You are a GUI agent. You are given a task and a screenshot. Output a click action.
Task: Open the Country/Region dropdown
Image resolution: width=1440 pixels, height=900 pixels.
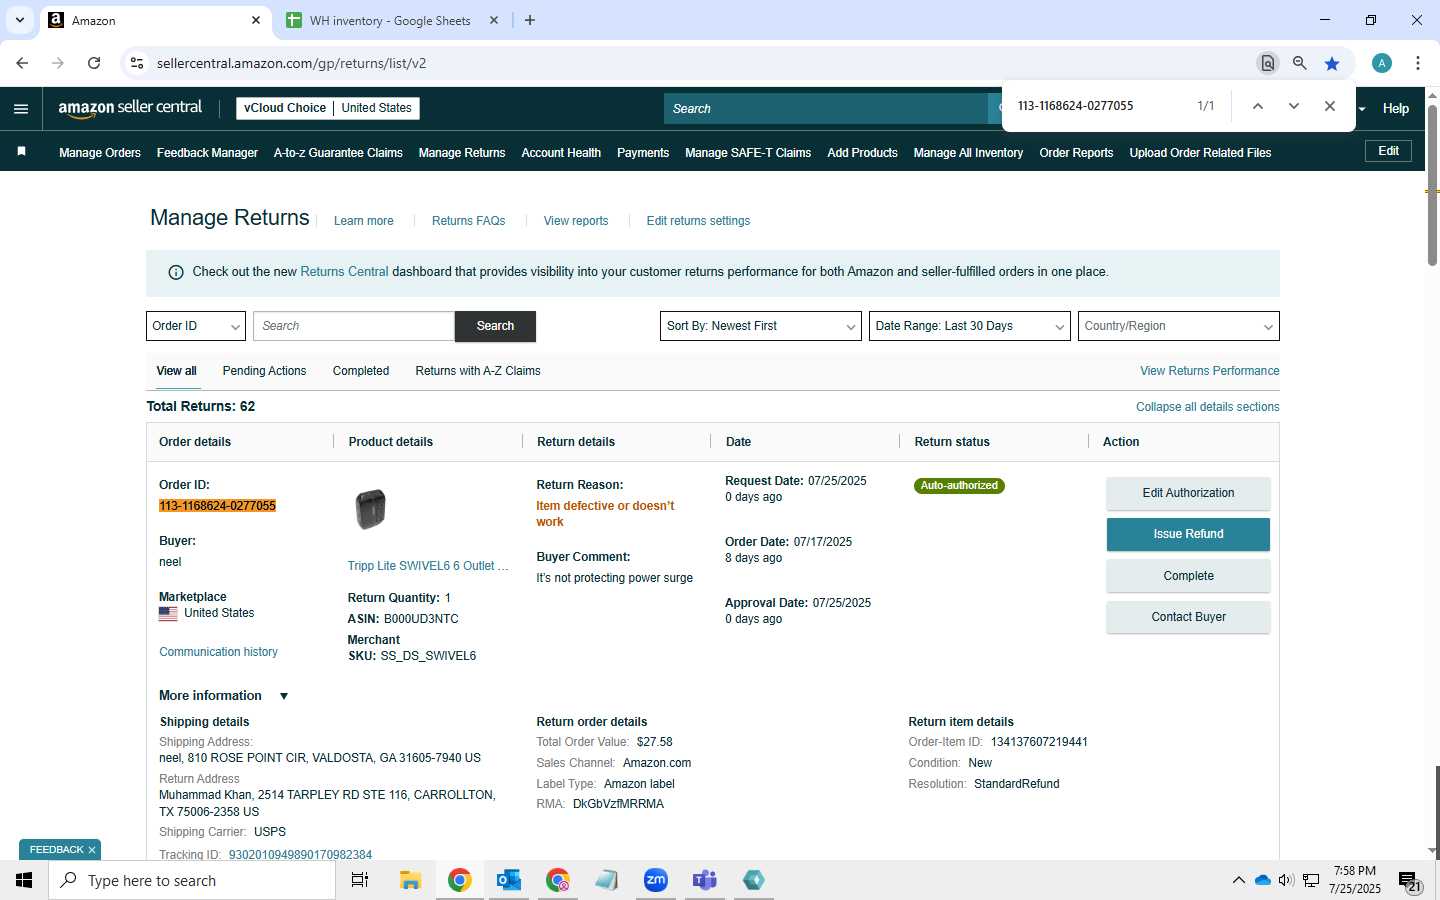tap(1178, 326)
